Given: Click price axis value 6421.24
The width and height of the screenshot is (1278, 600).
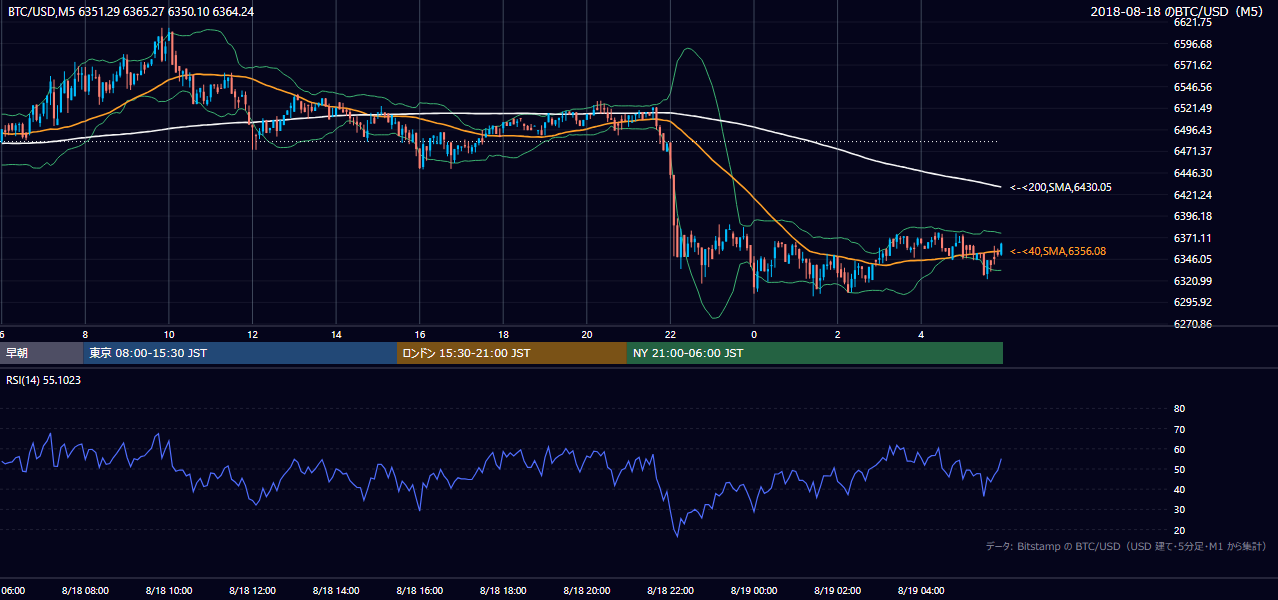Looking at the screenshot, I should click(x=1194, y=195).
